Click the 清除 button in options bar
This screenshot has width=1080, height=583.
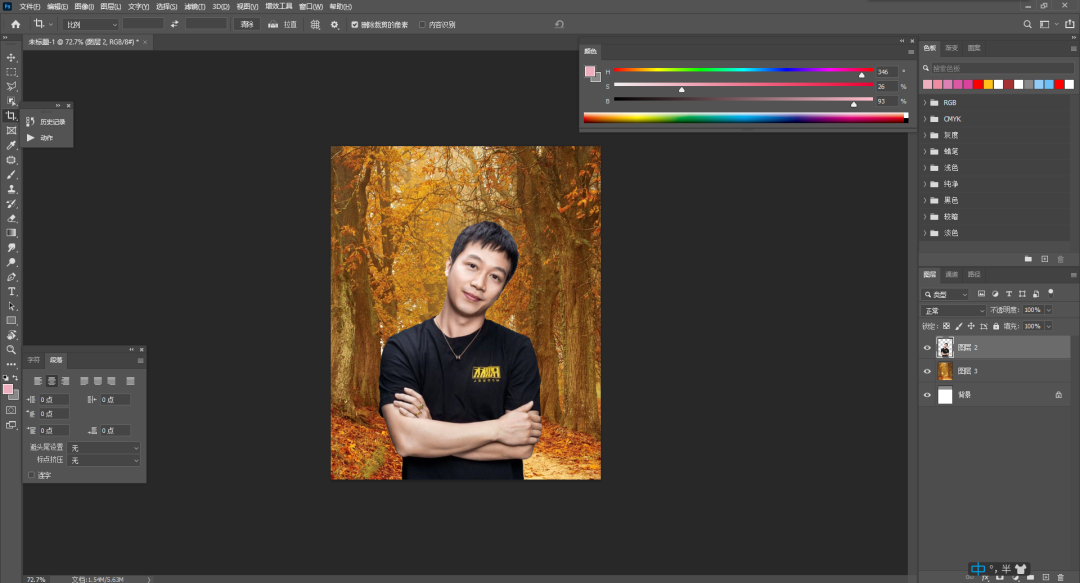(x=247, y=24)
